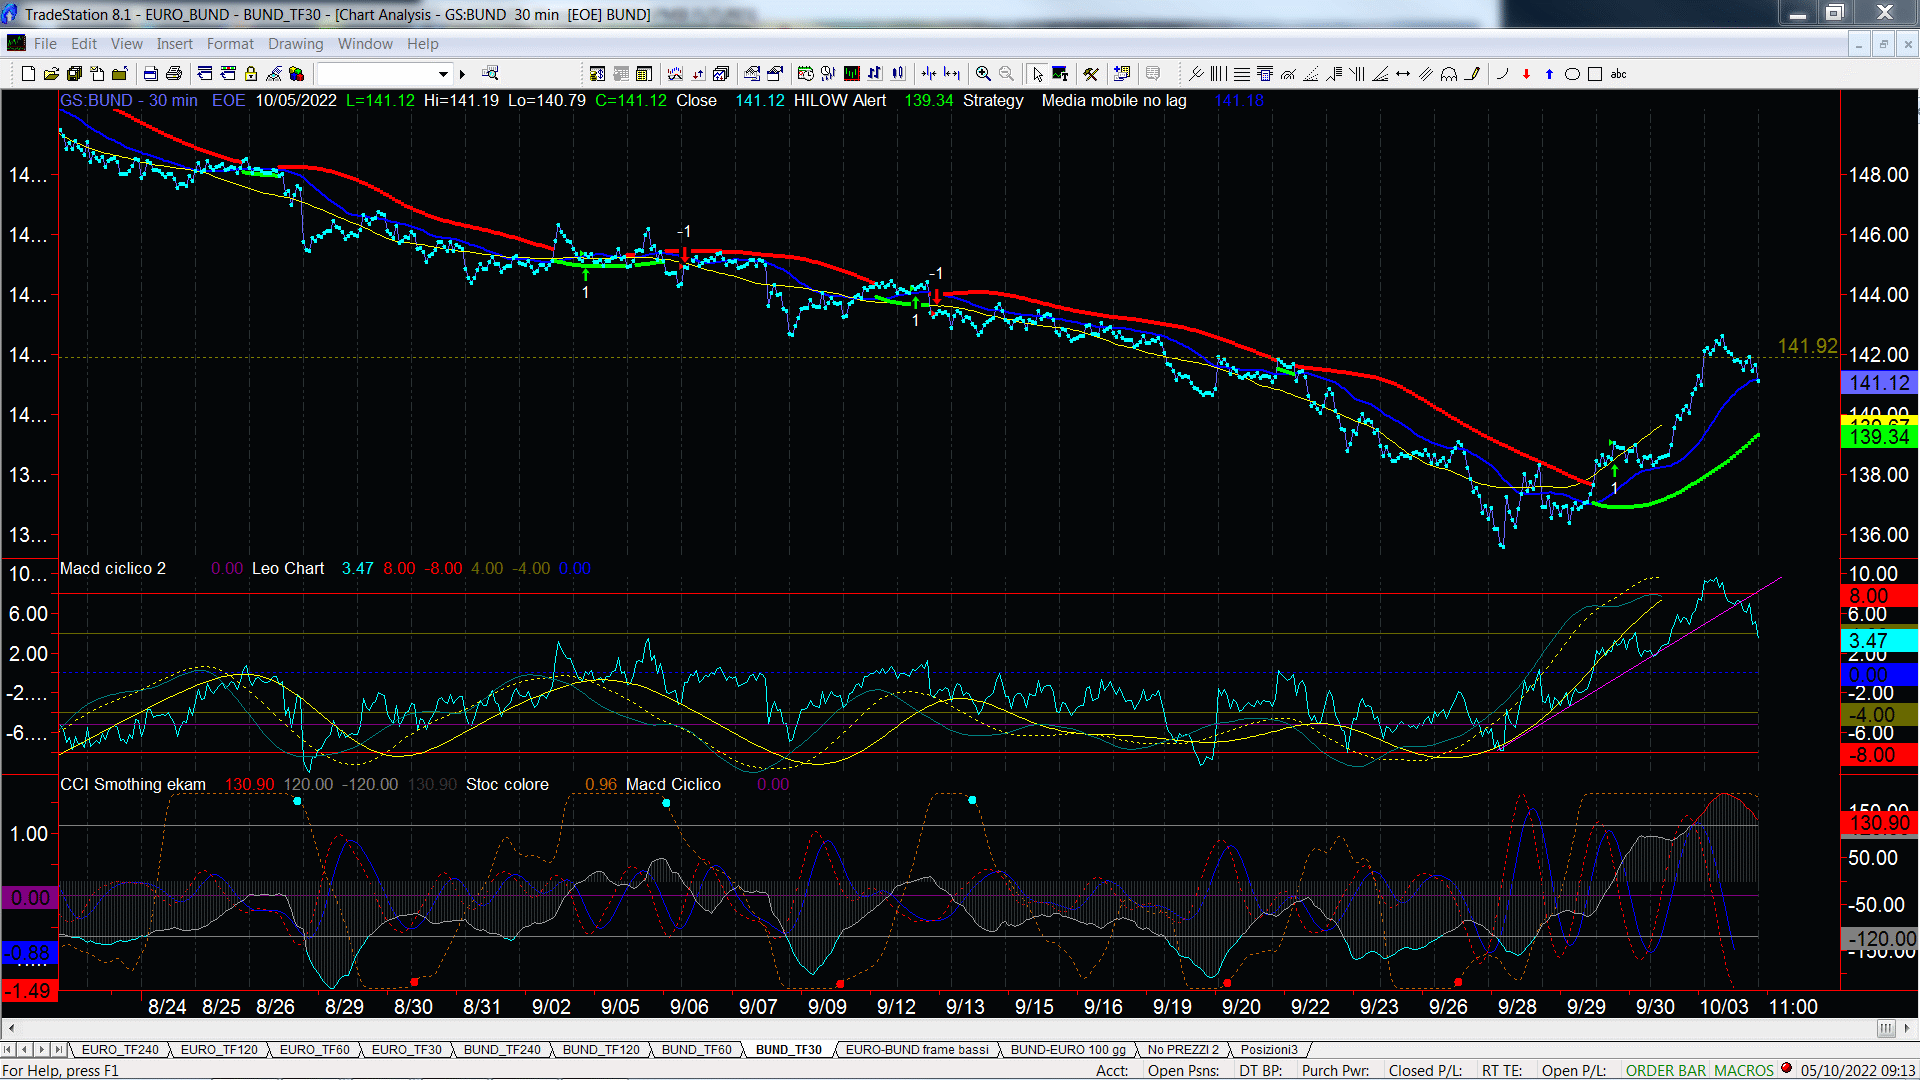Switch to EURO-BUND frame bassi tab

coord(917,1050)
